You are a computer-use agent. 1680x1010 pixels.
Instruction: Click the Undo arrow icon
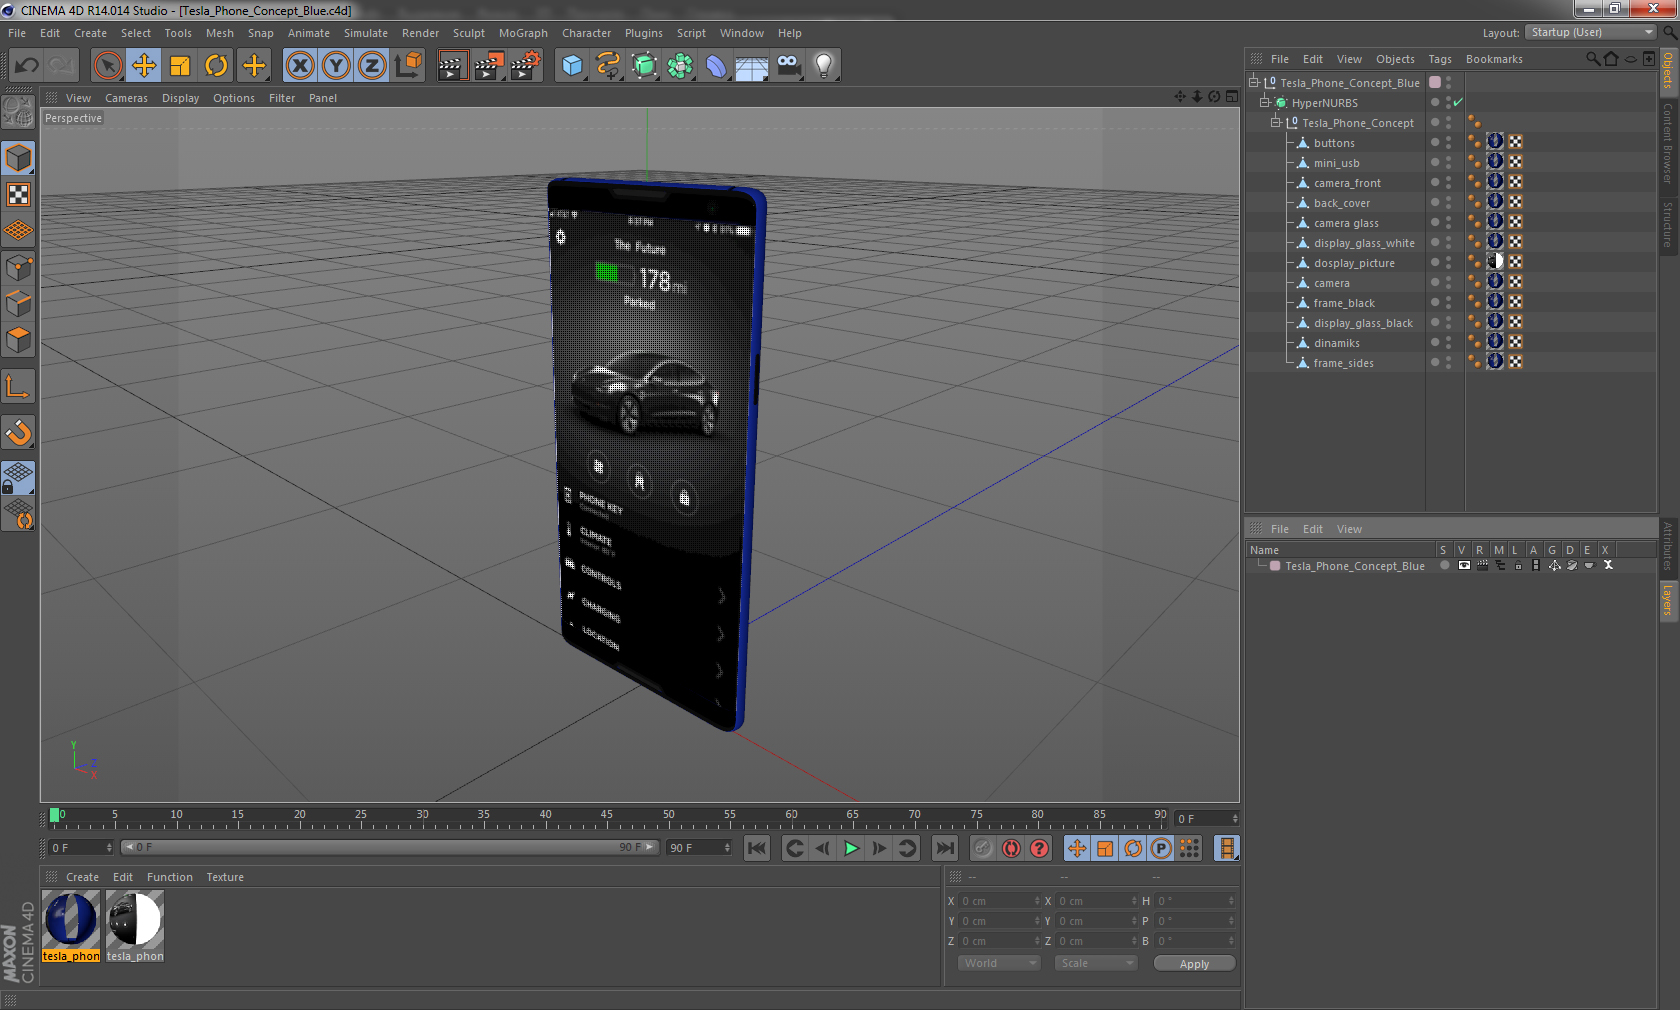click(x=27, y=66)
